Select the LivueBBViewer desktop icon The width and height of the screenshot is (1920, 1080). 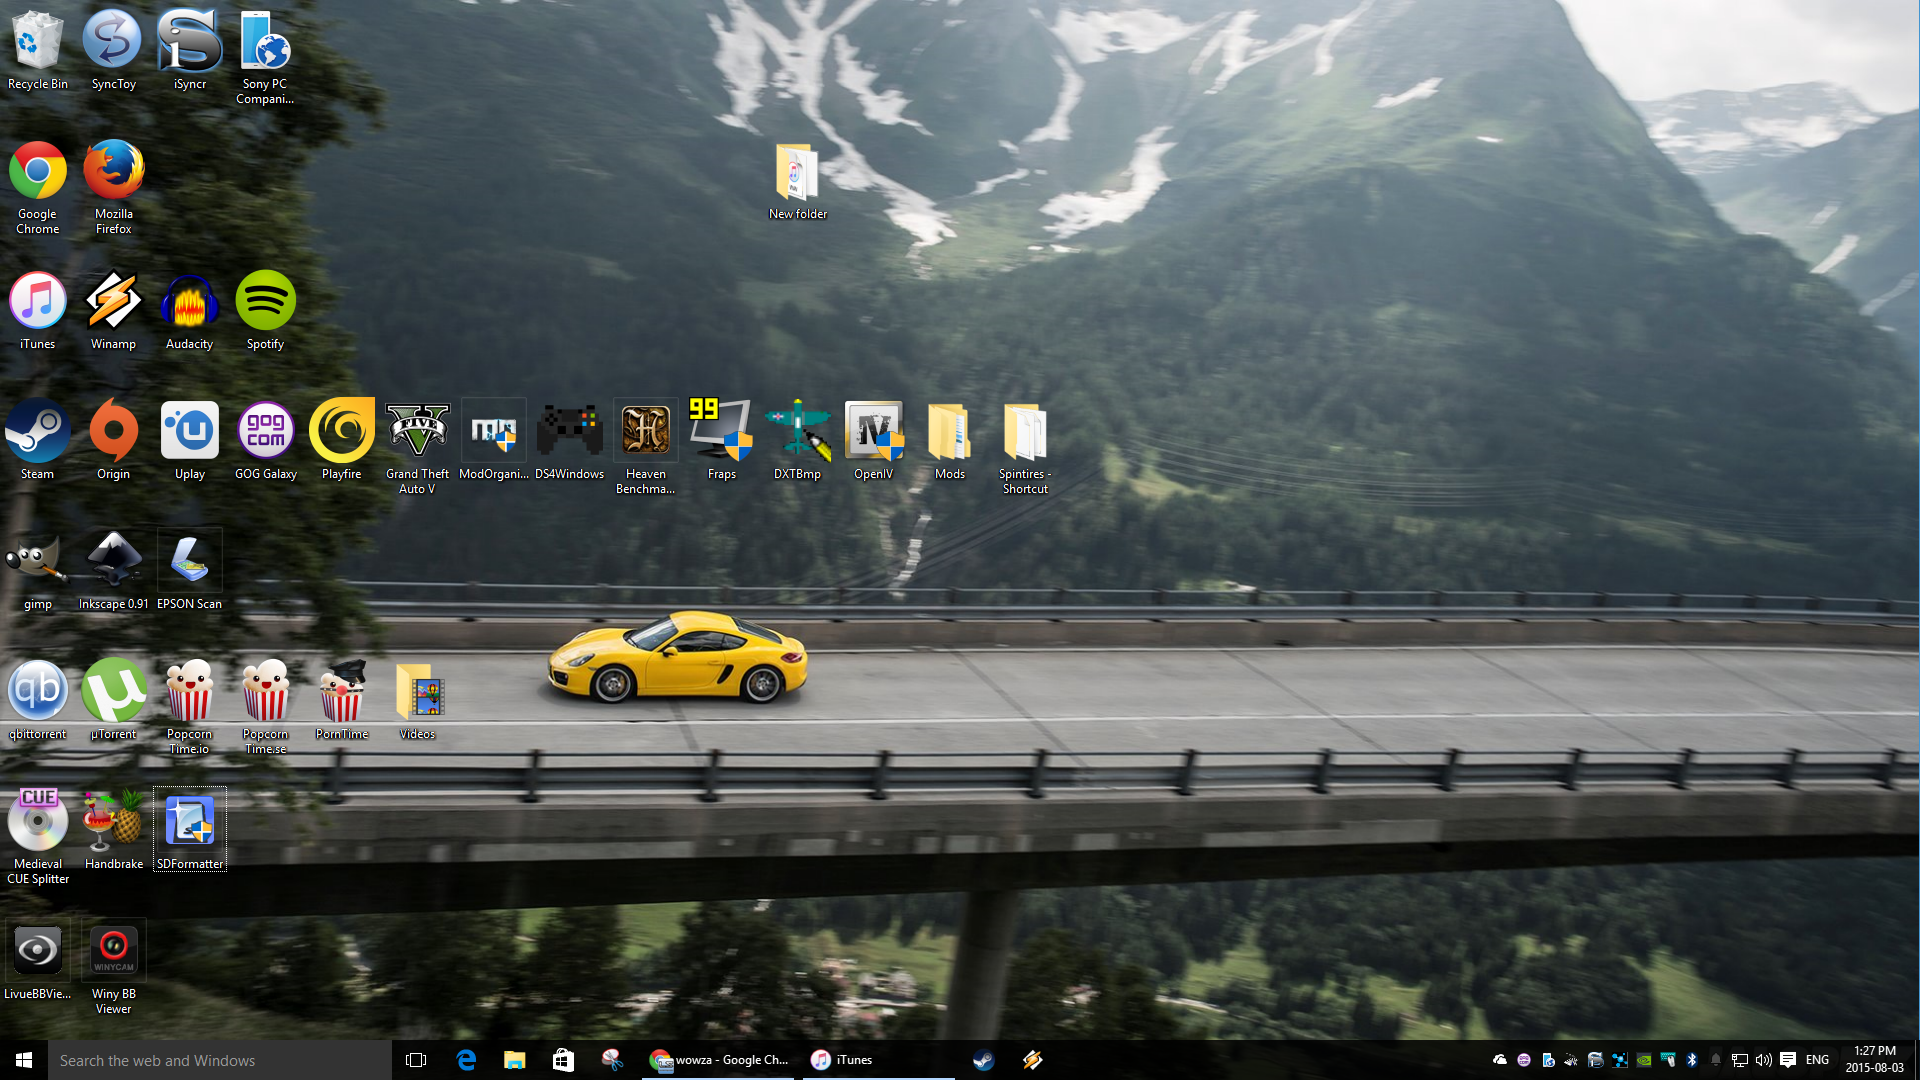38,960
